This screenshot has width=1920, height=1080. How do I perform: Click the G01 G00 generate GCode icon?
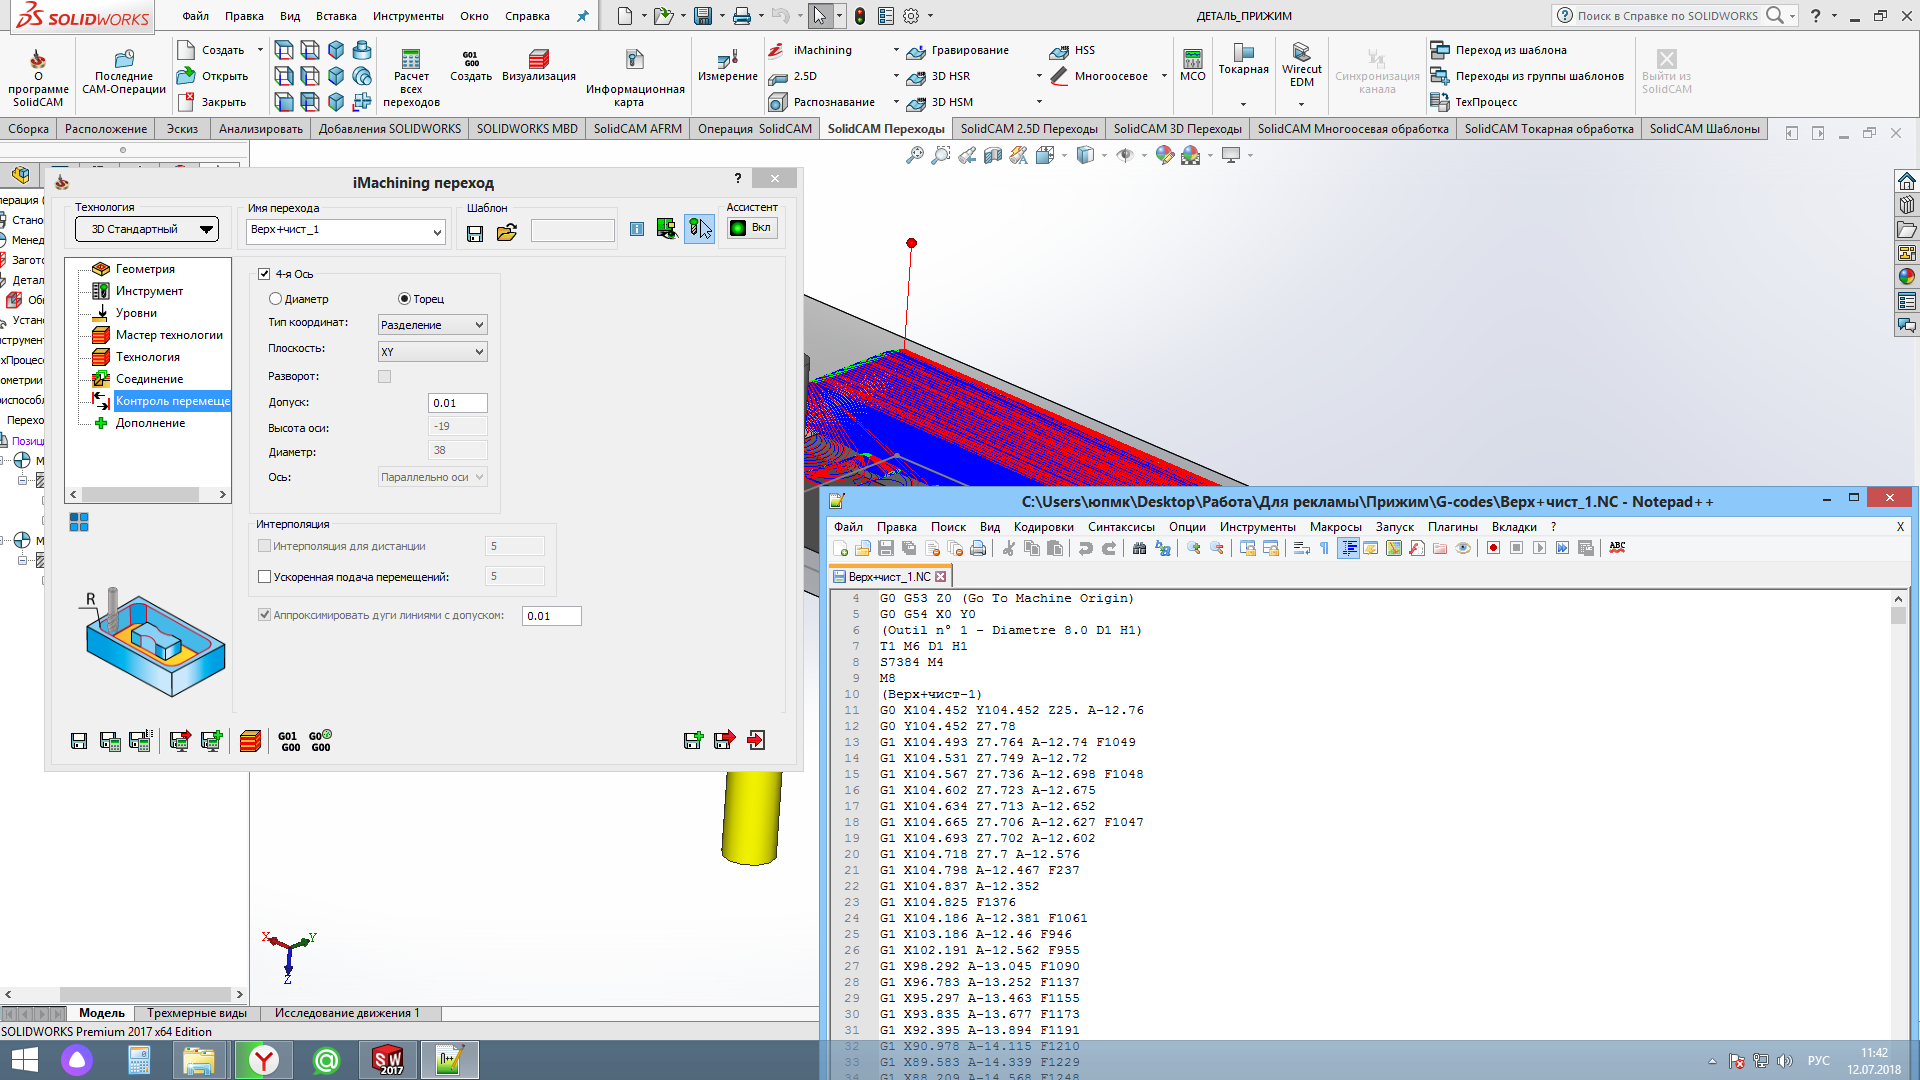(289, 741)
